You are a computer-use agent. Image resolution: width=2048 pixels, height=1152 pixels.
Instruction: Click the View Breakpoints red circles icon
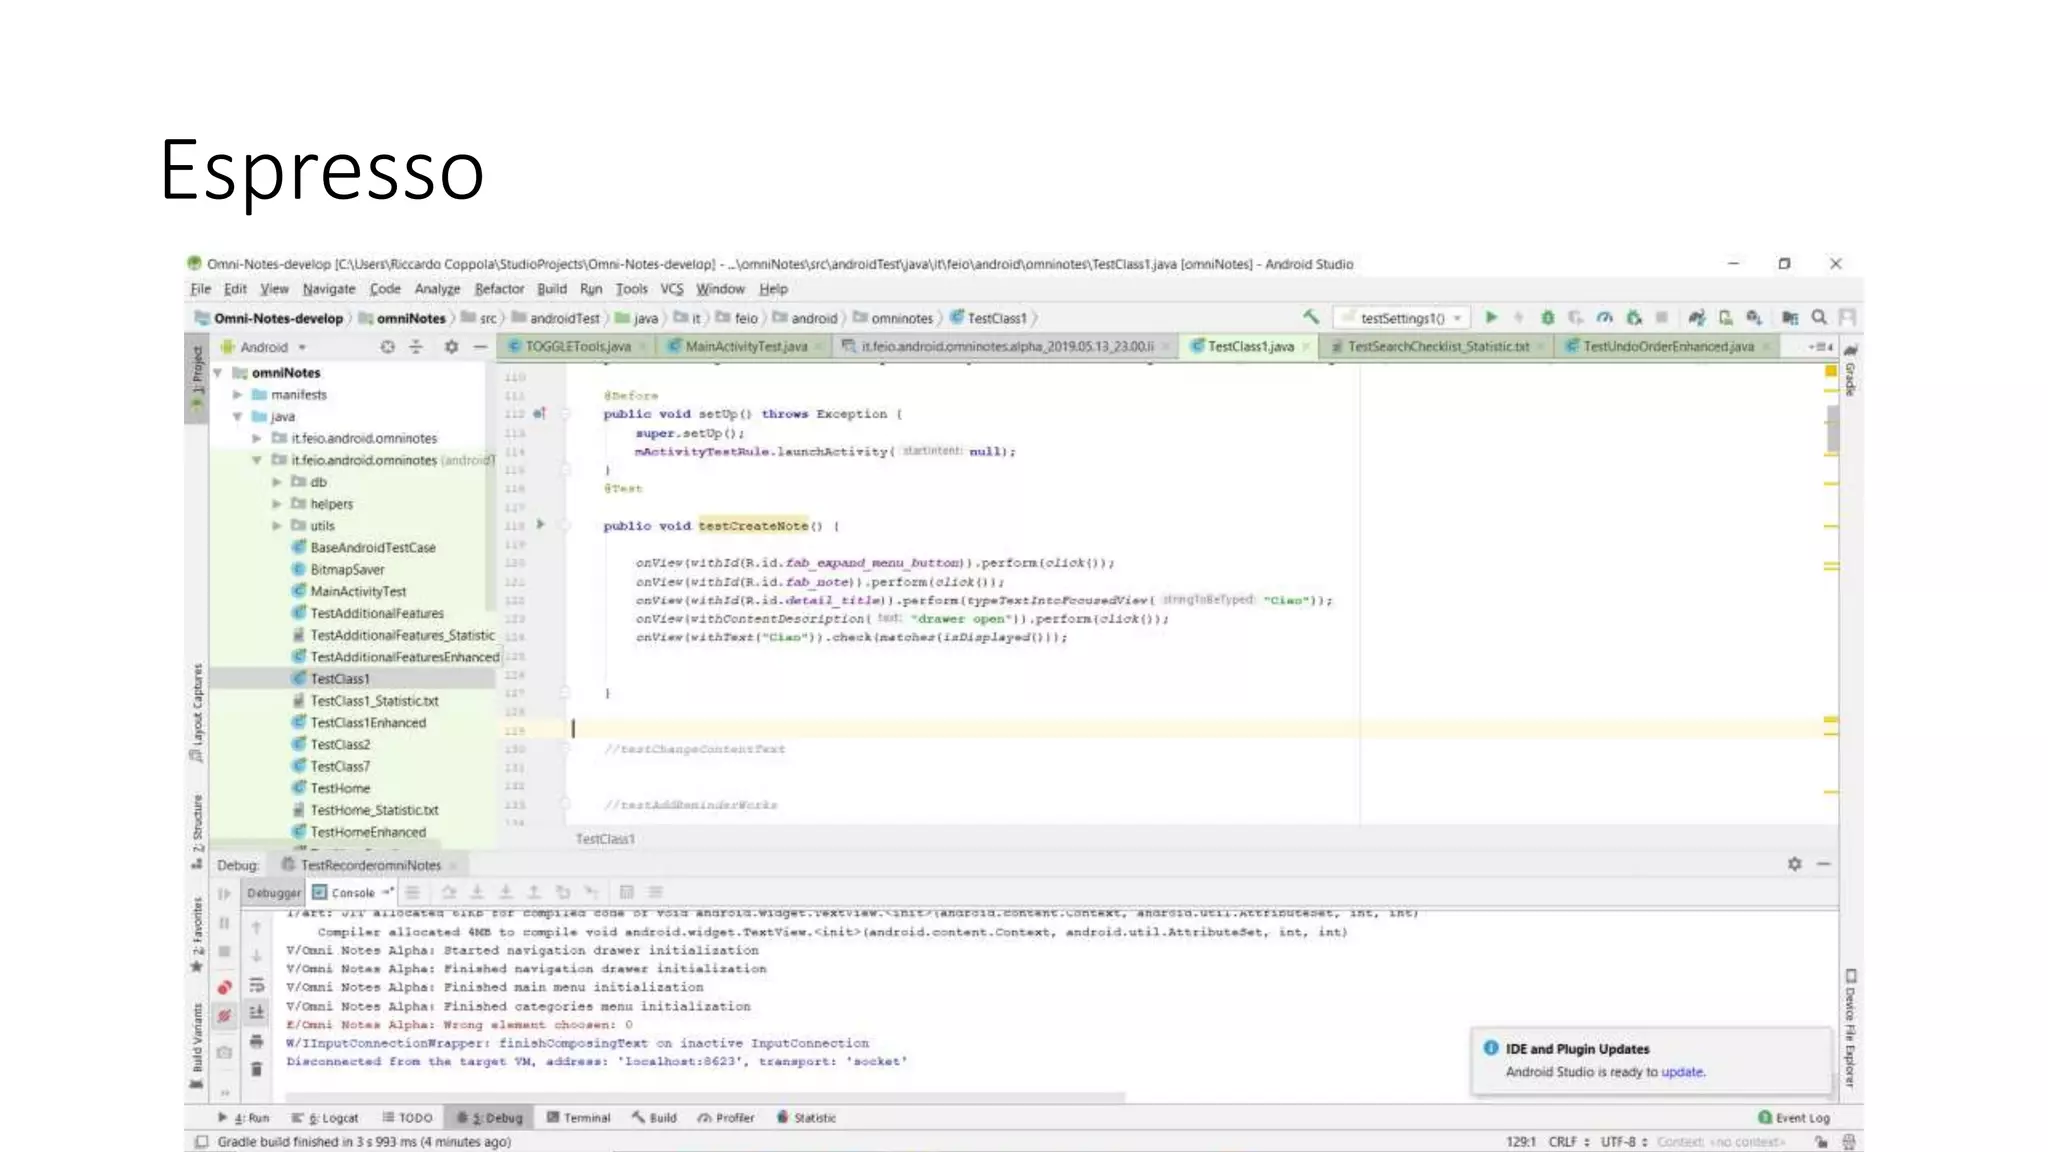tap(225, 988)
